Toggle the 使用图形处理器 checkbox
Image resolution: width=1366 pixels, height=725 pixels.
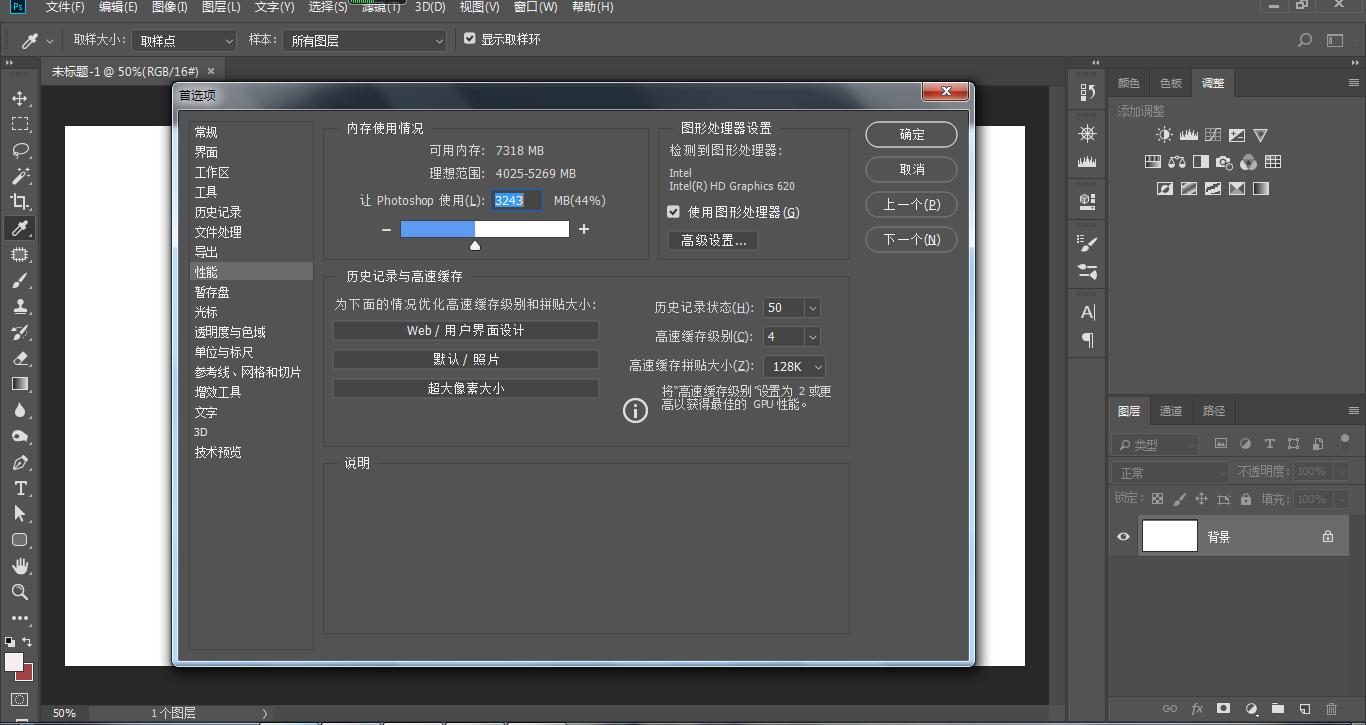pos(673,212)
